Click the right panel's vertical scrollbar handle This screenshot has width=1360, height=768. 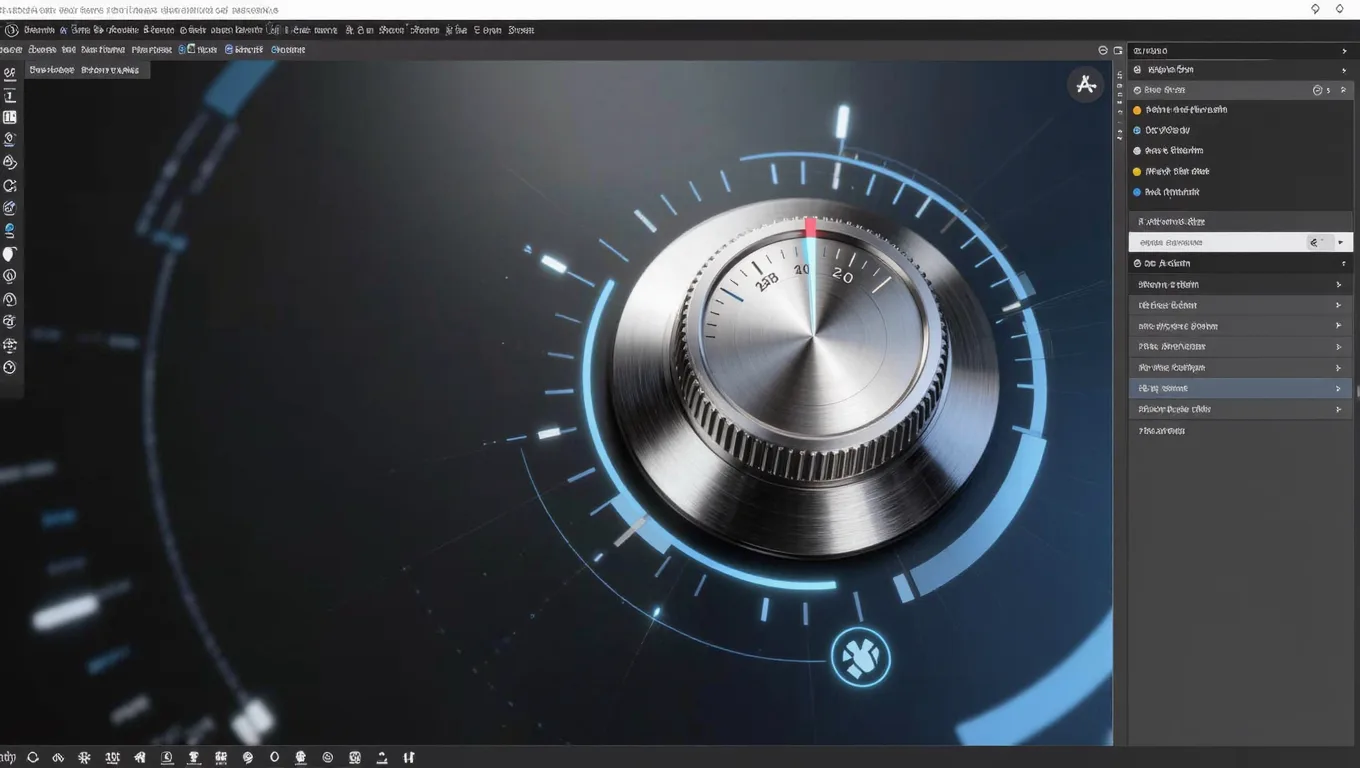(x=1356, y=390)
